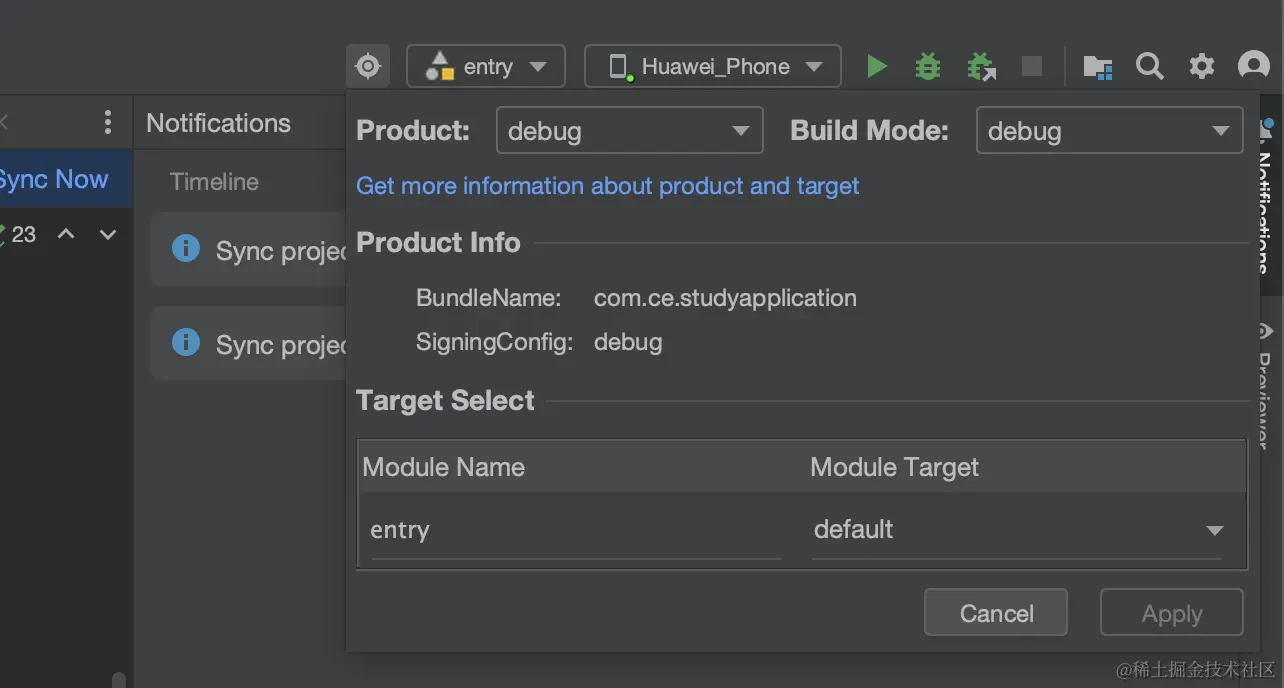Open Module Target default dropdown
The width and height of the screenshot is (1284, 688).
[1017, 530]
